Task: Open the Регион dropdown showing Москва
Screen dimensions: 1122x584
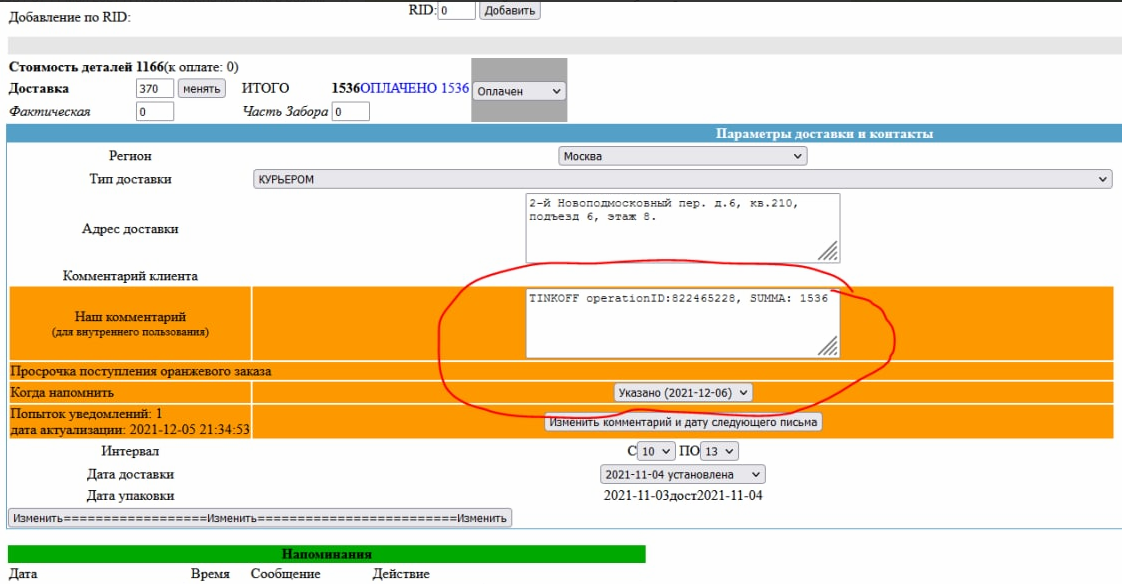Action: point(682,156)
